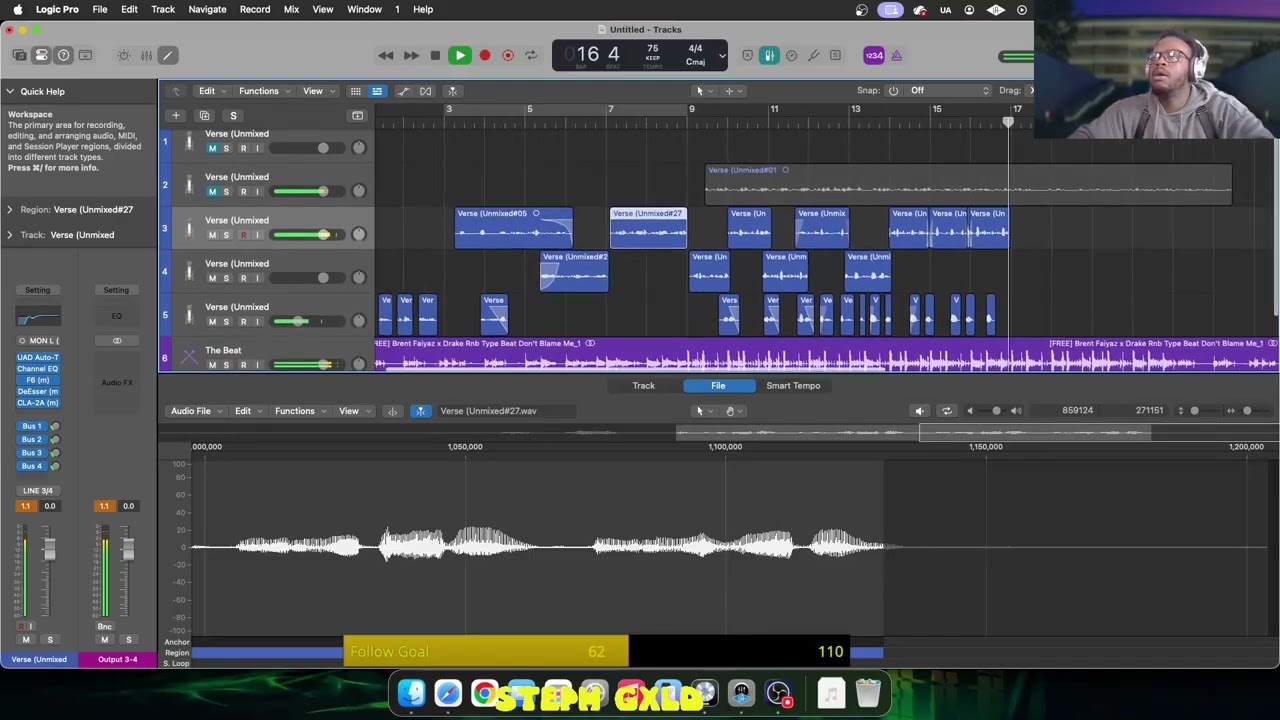Click the Stop transport button
This screenshot has height=720, width=1280.
(x=435, y=55)
